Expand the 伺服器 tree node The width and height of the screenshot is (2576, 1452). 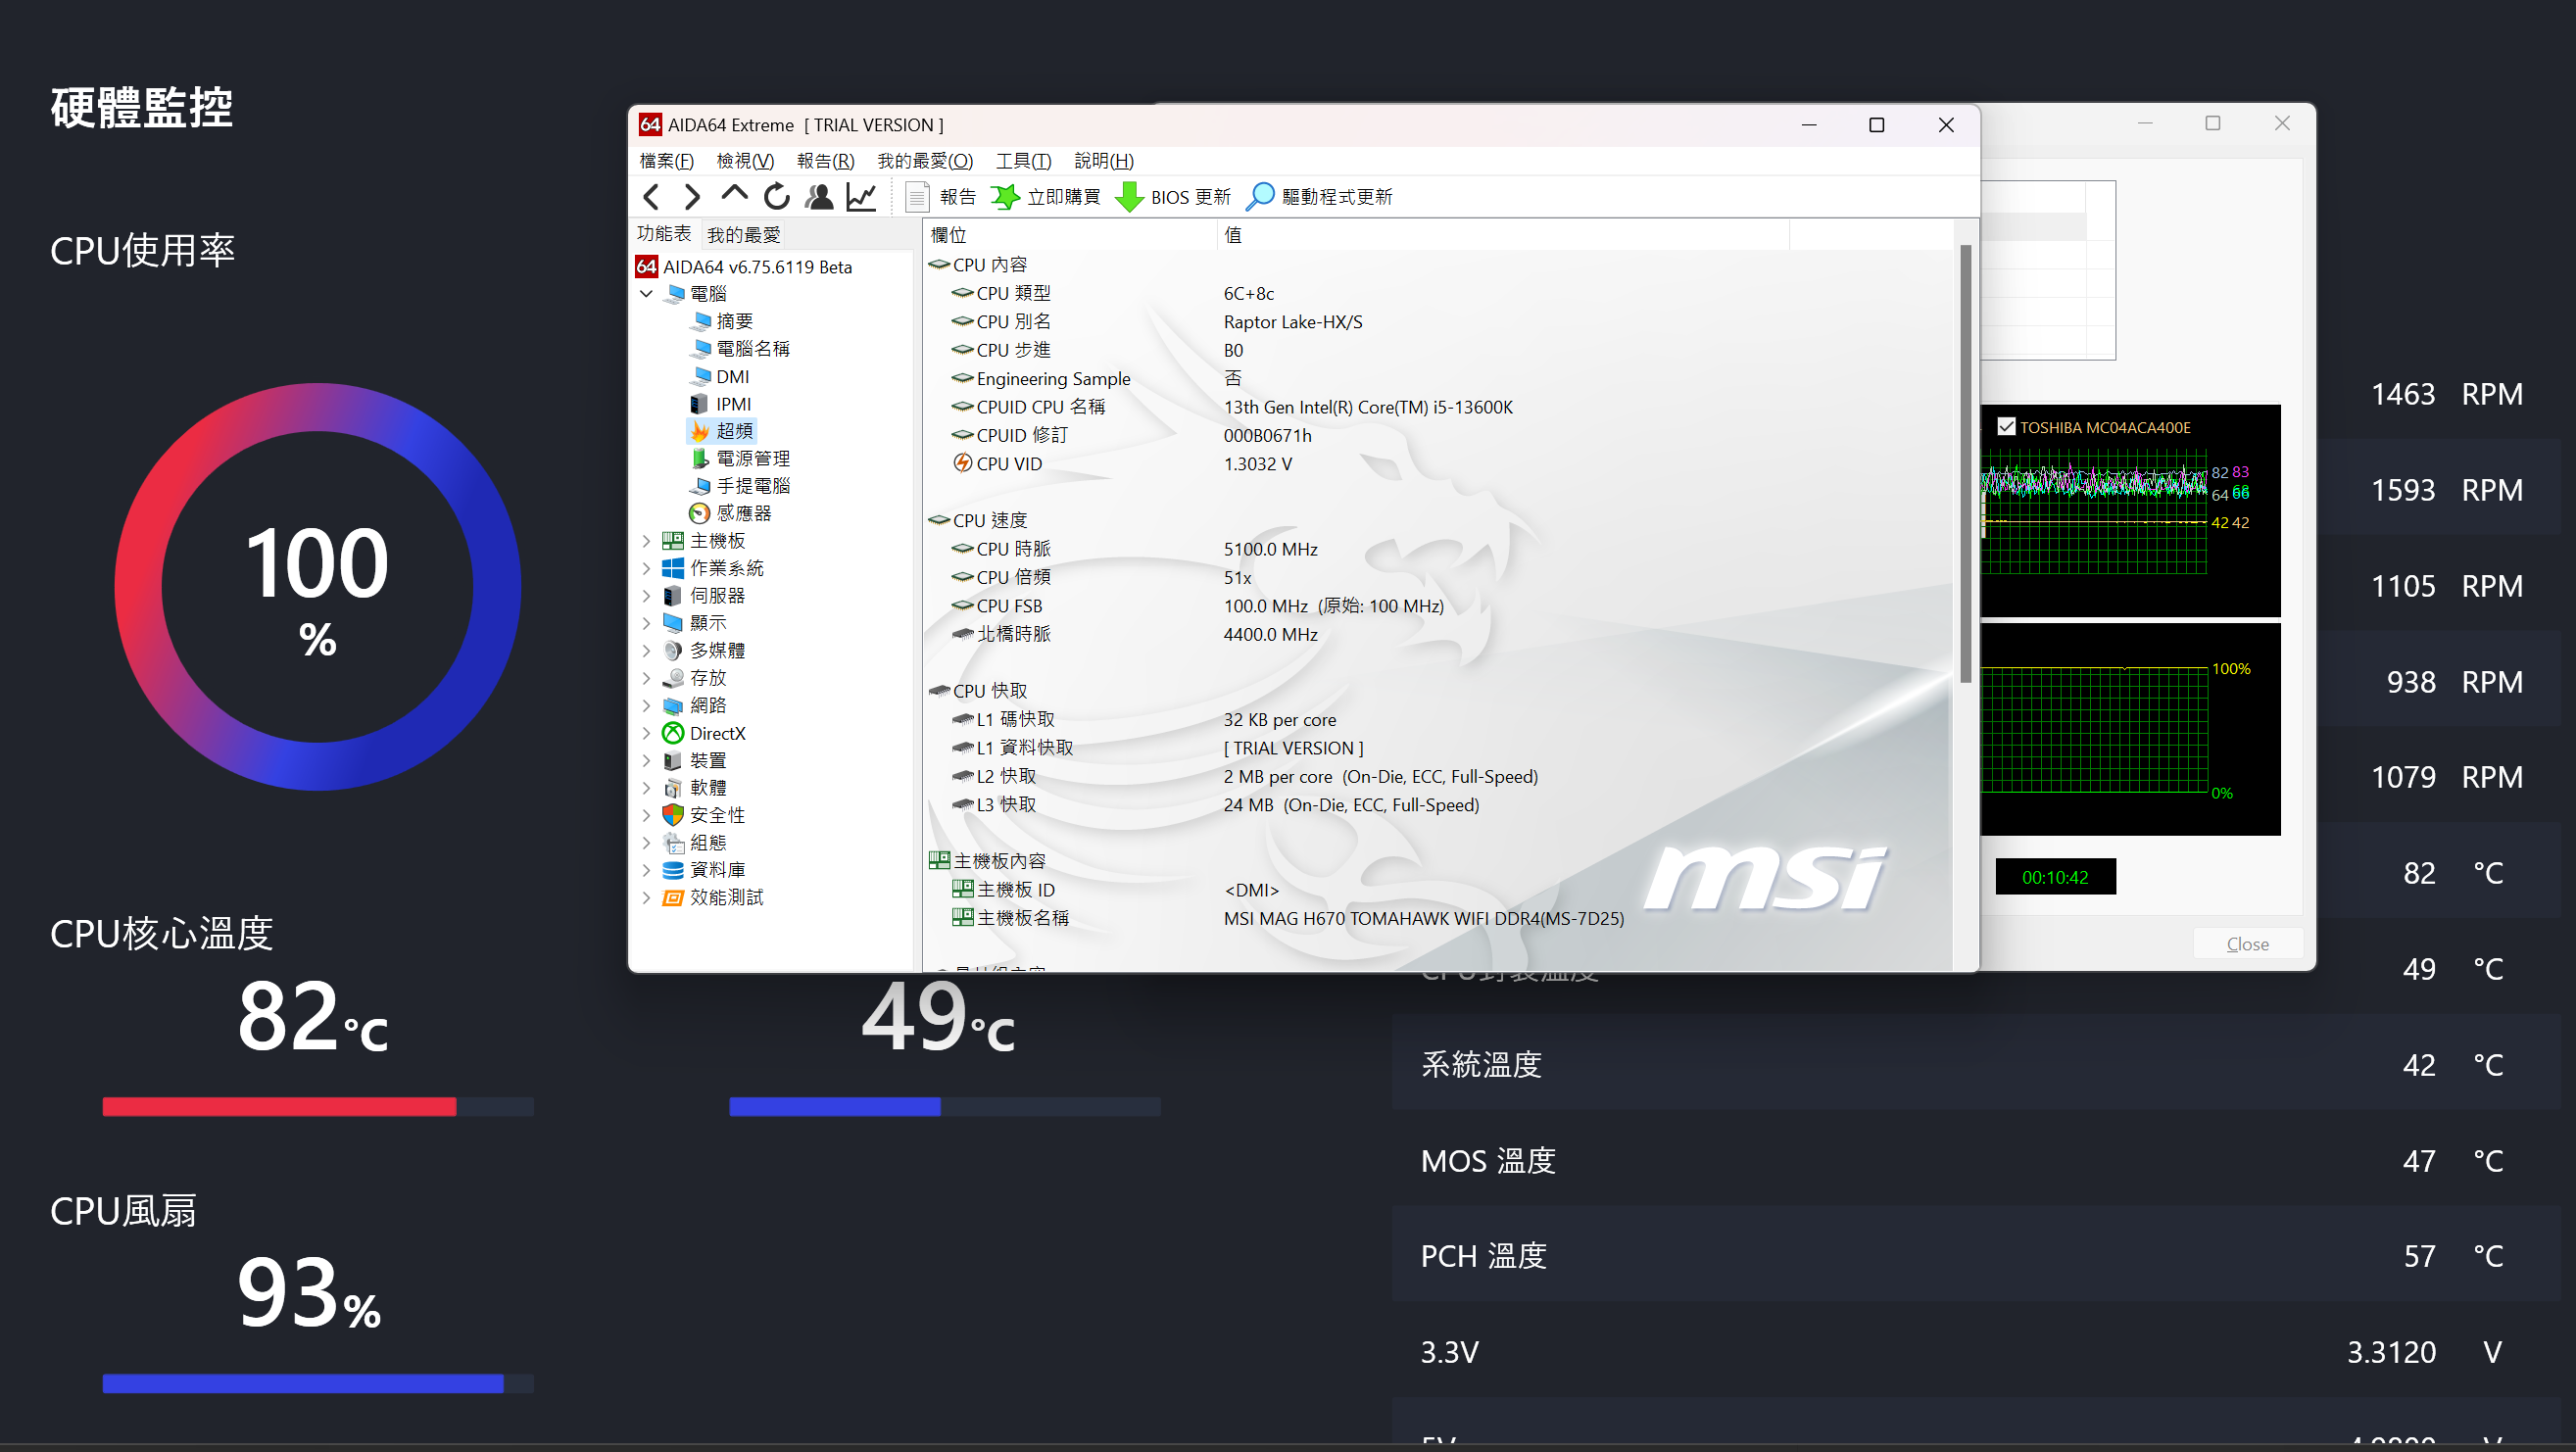pyautogui.click(x=646, y=596)
